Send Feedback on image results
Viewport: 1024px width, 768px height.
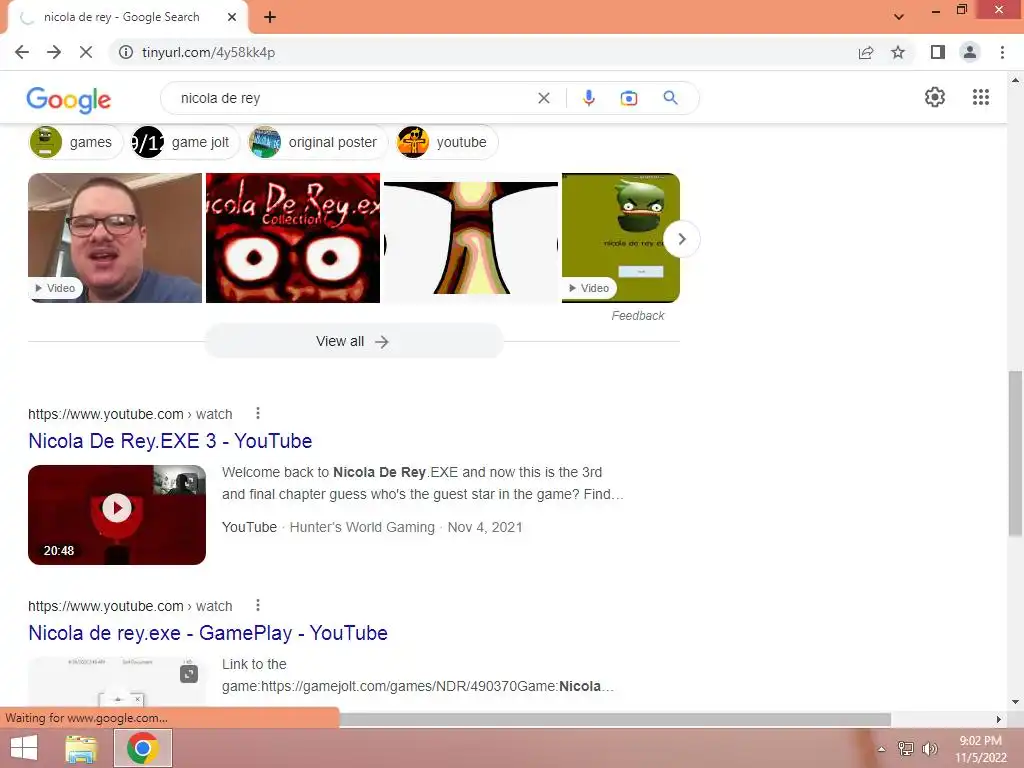coord(637,315)
